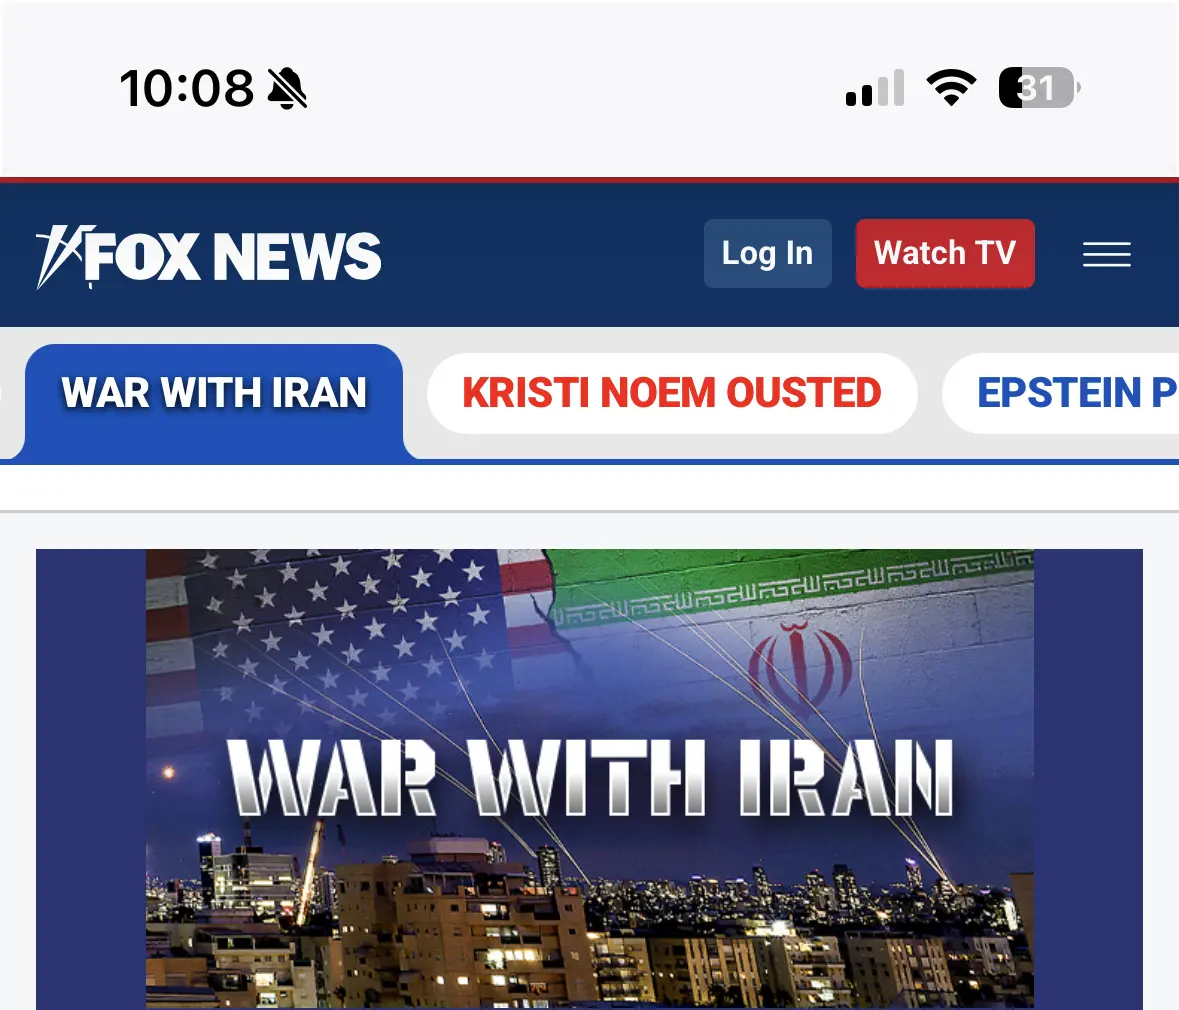Open the hamburger menu icon
Viewport: 1179px width, 1010px height.
coord(1106,254)
